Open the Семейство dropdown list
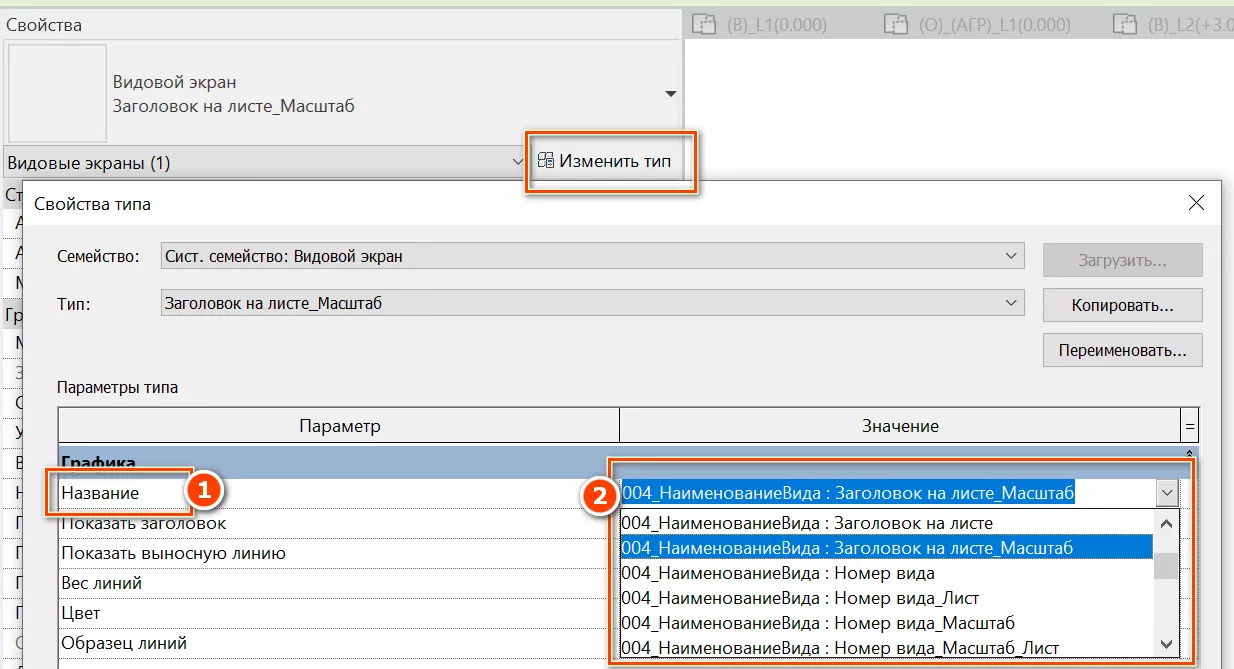 click(1010, 257)
